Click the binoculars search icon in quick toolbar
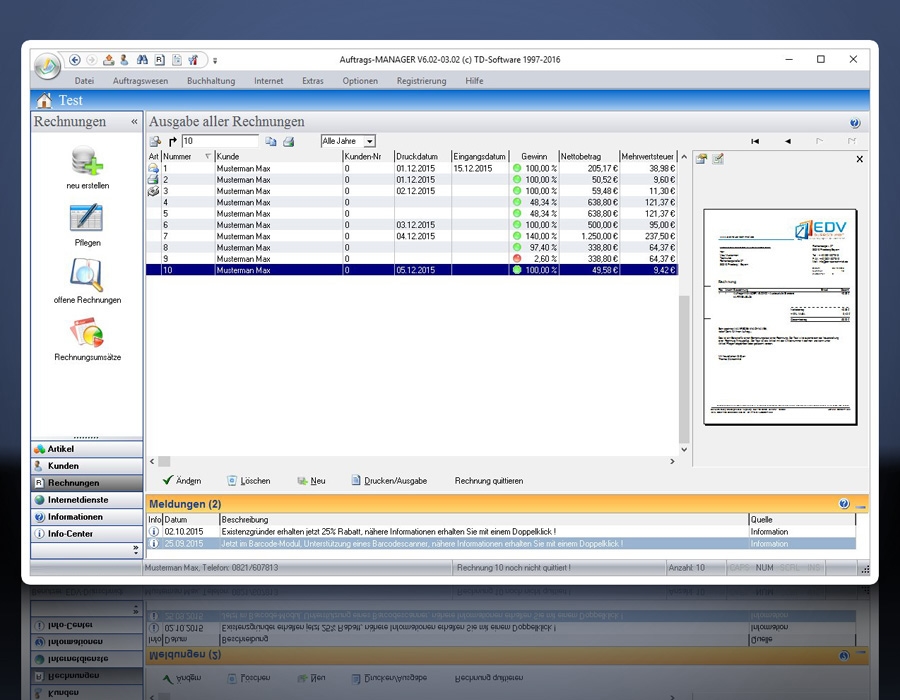The width and height of the screenshot is (900, 700). point(142,60)
